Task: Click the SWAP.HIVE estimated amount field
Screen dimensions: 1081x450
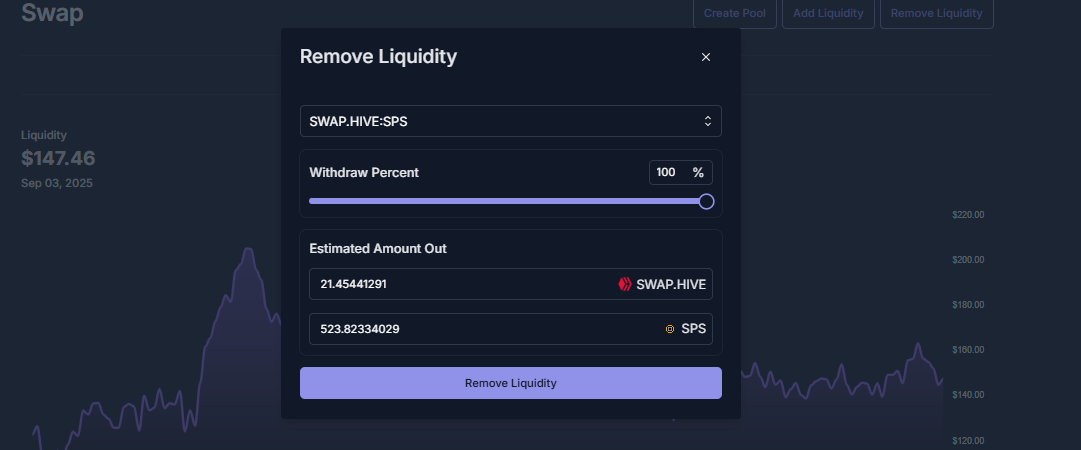Action: [x=510, y=284]
